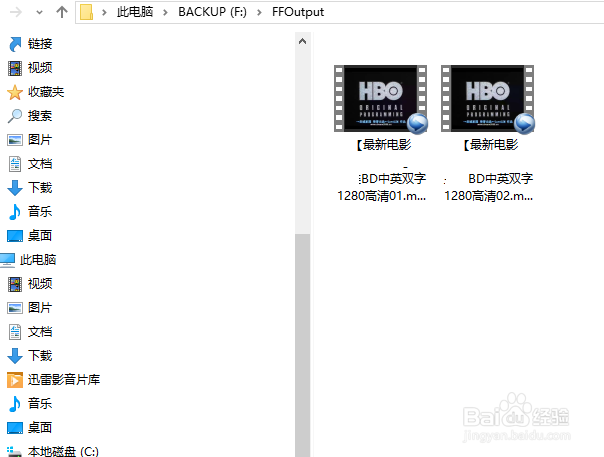Click the 图片 icon under 此电脑
This screenshot has height=457, width=604.
tap(15, 308)
